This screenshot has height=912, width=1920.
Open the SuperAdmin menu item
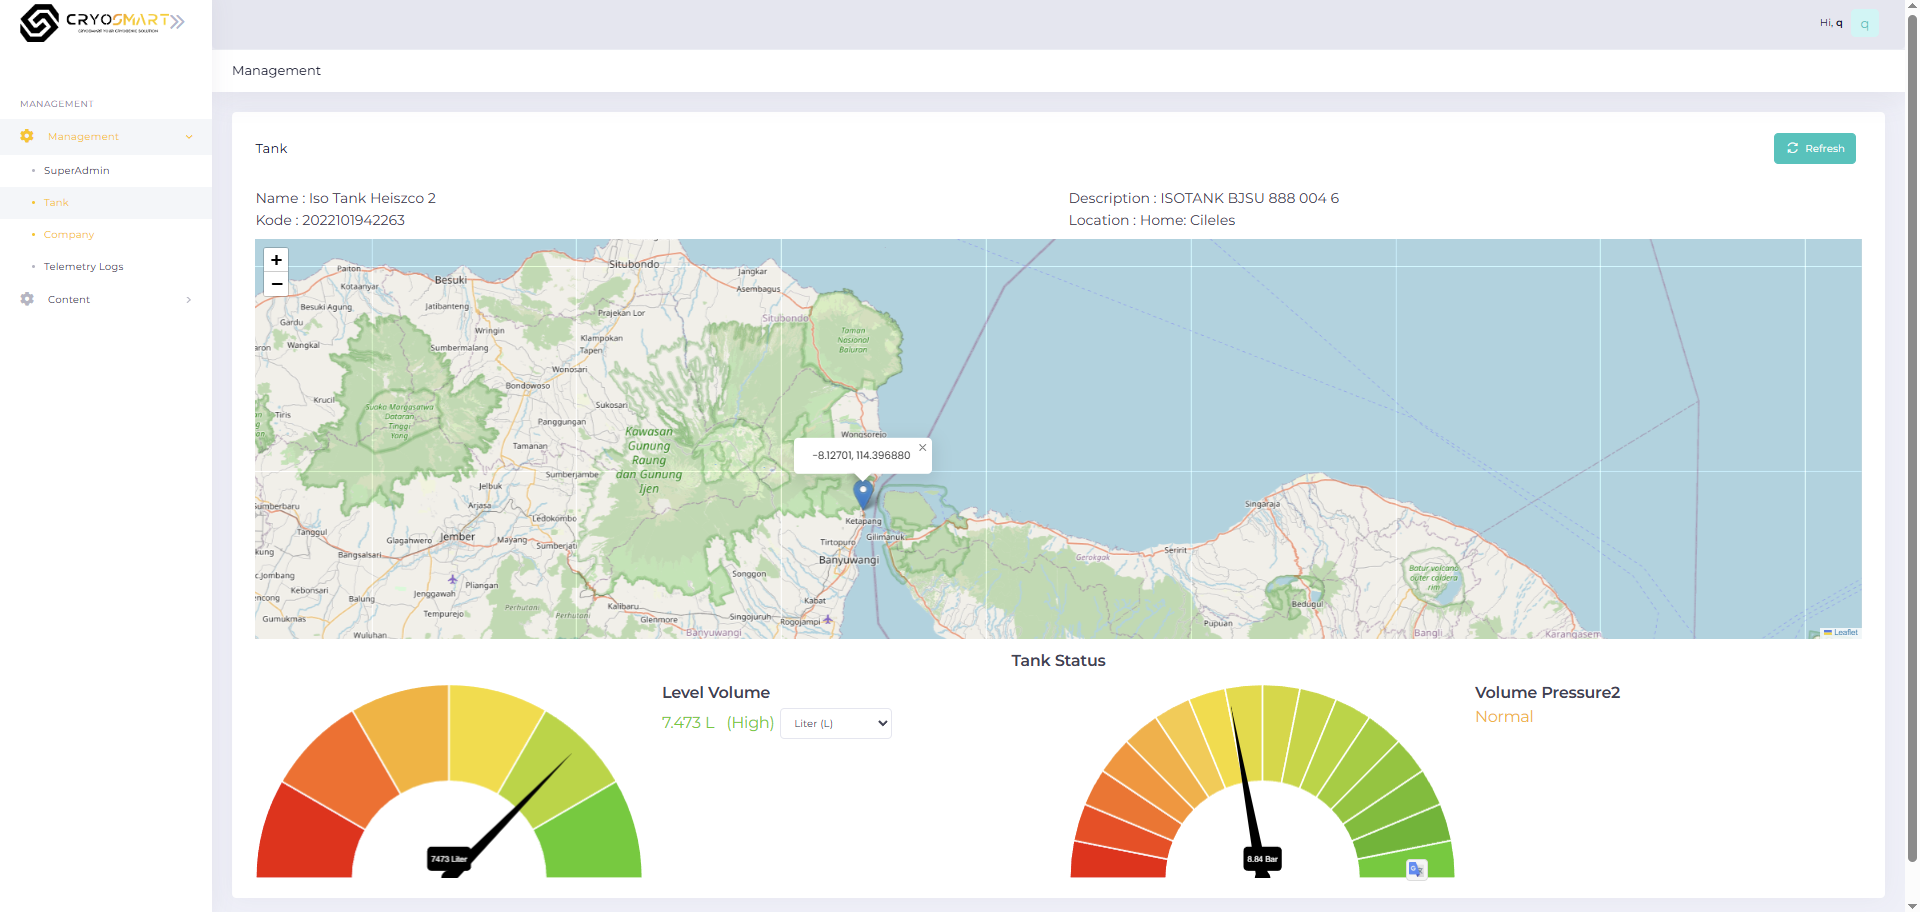tap(77, 171)
